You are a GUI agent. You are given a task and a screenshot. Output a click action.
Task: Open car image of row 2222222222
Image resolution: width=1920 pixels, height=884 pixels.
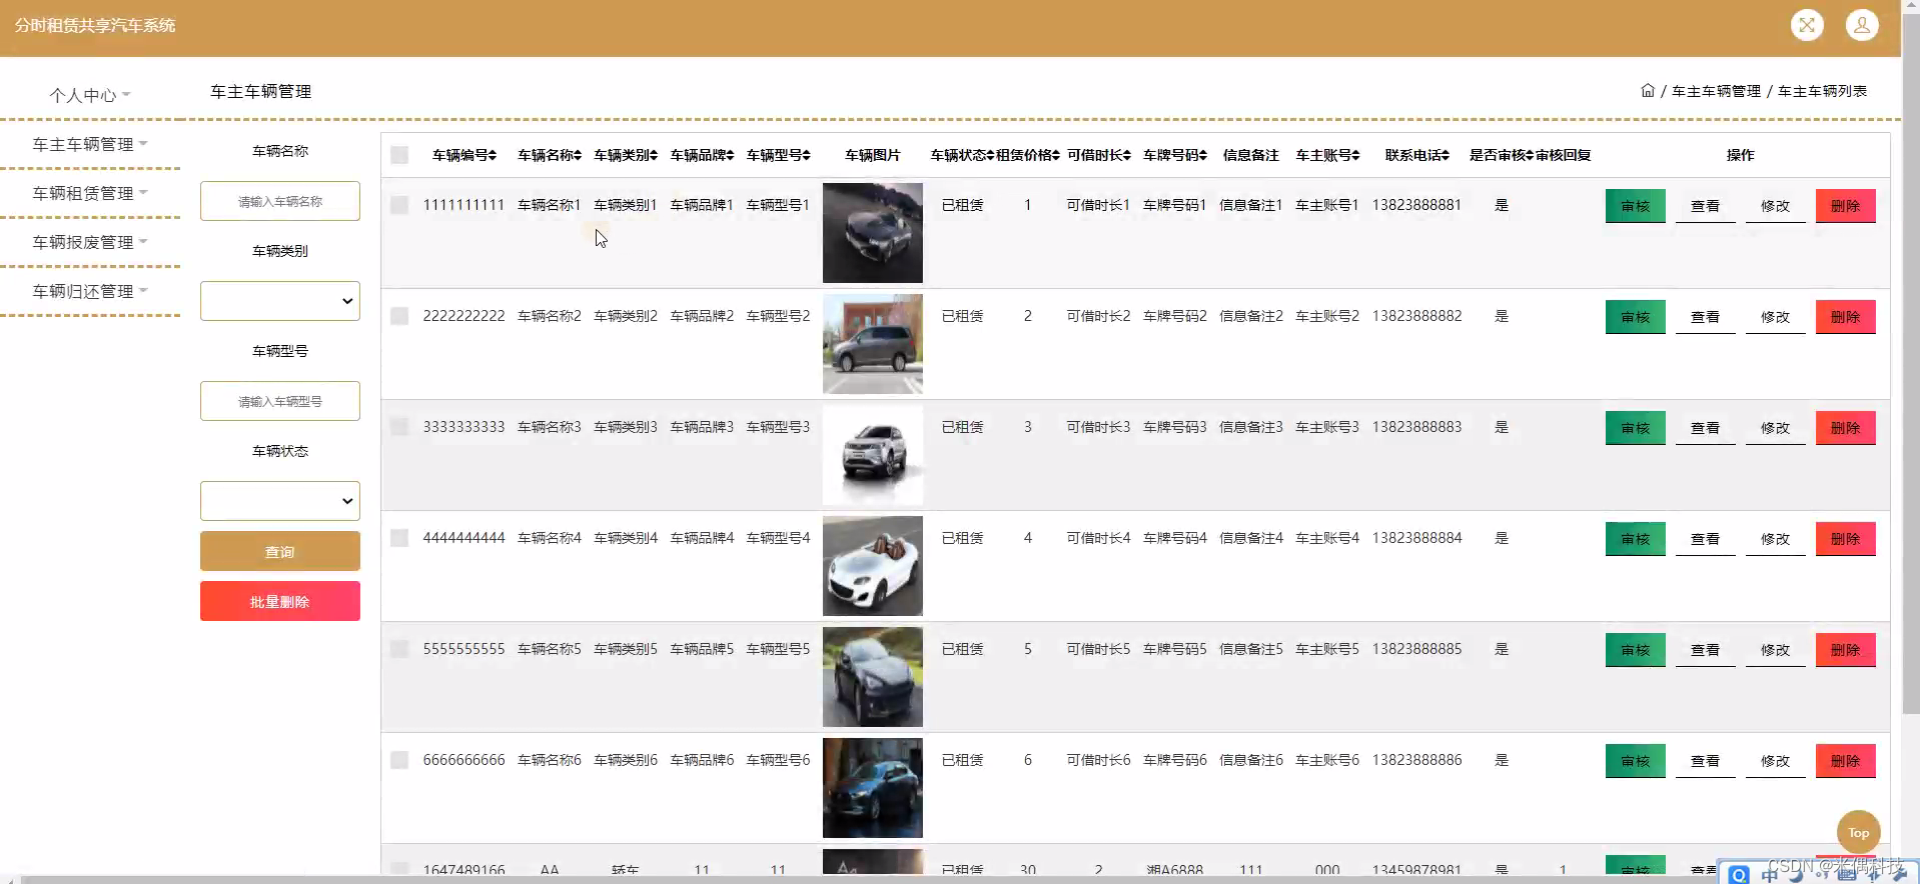pos(872,344)
